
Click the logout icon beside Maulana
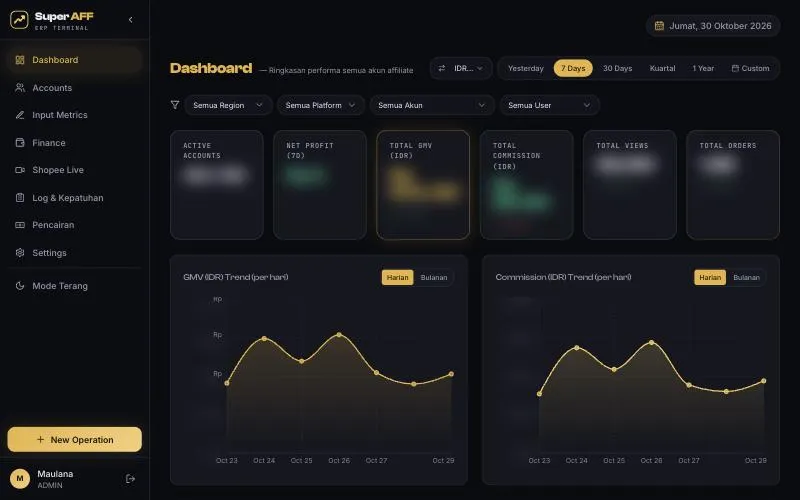pyautogui.click(x=130, y=479)
